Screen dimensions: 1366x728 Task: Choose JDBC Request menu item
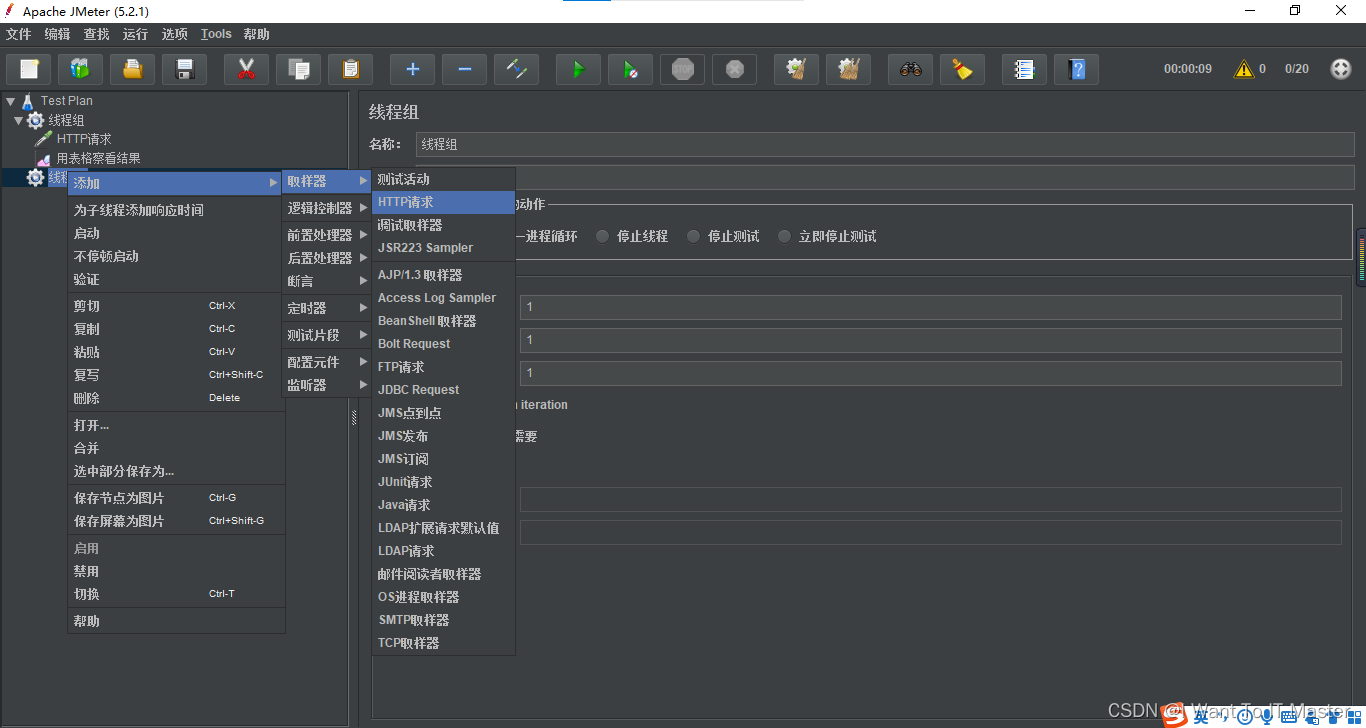(x=443, y=390)
